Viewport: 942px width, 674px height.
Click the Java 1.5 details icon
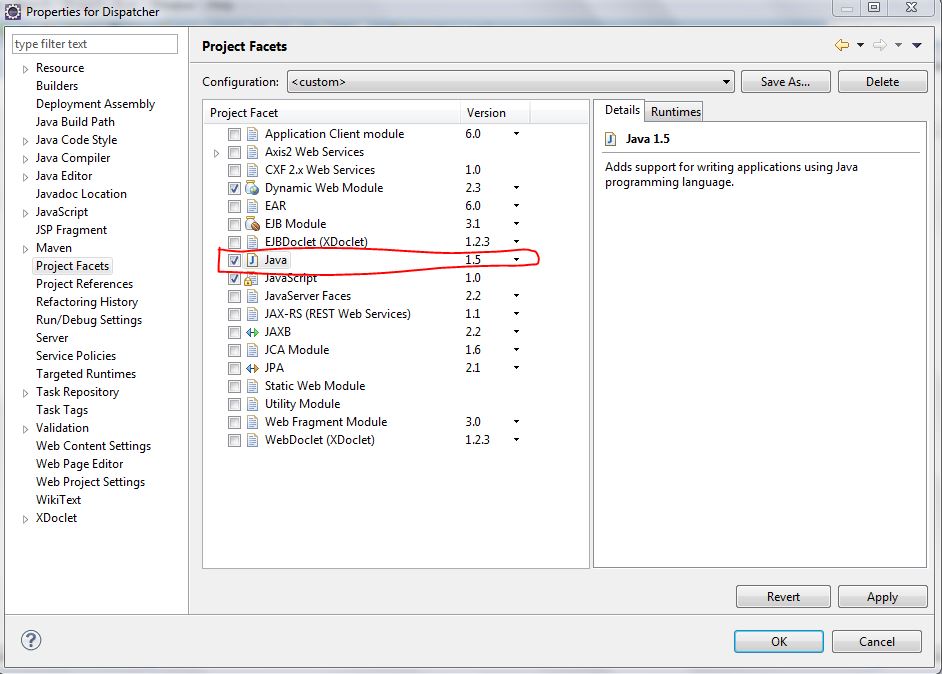point(610,139)
